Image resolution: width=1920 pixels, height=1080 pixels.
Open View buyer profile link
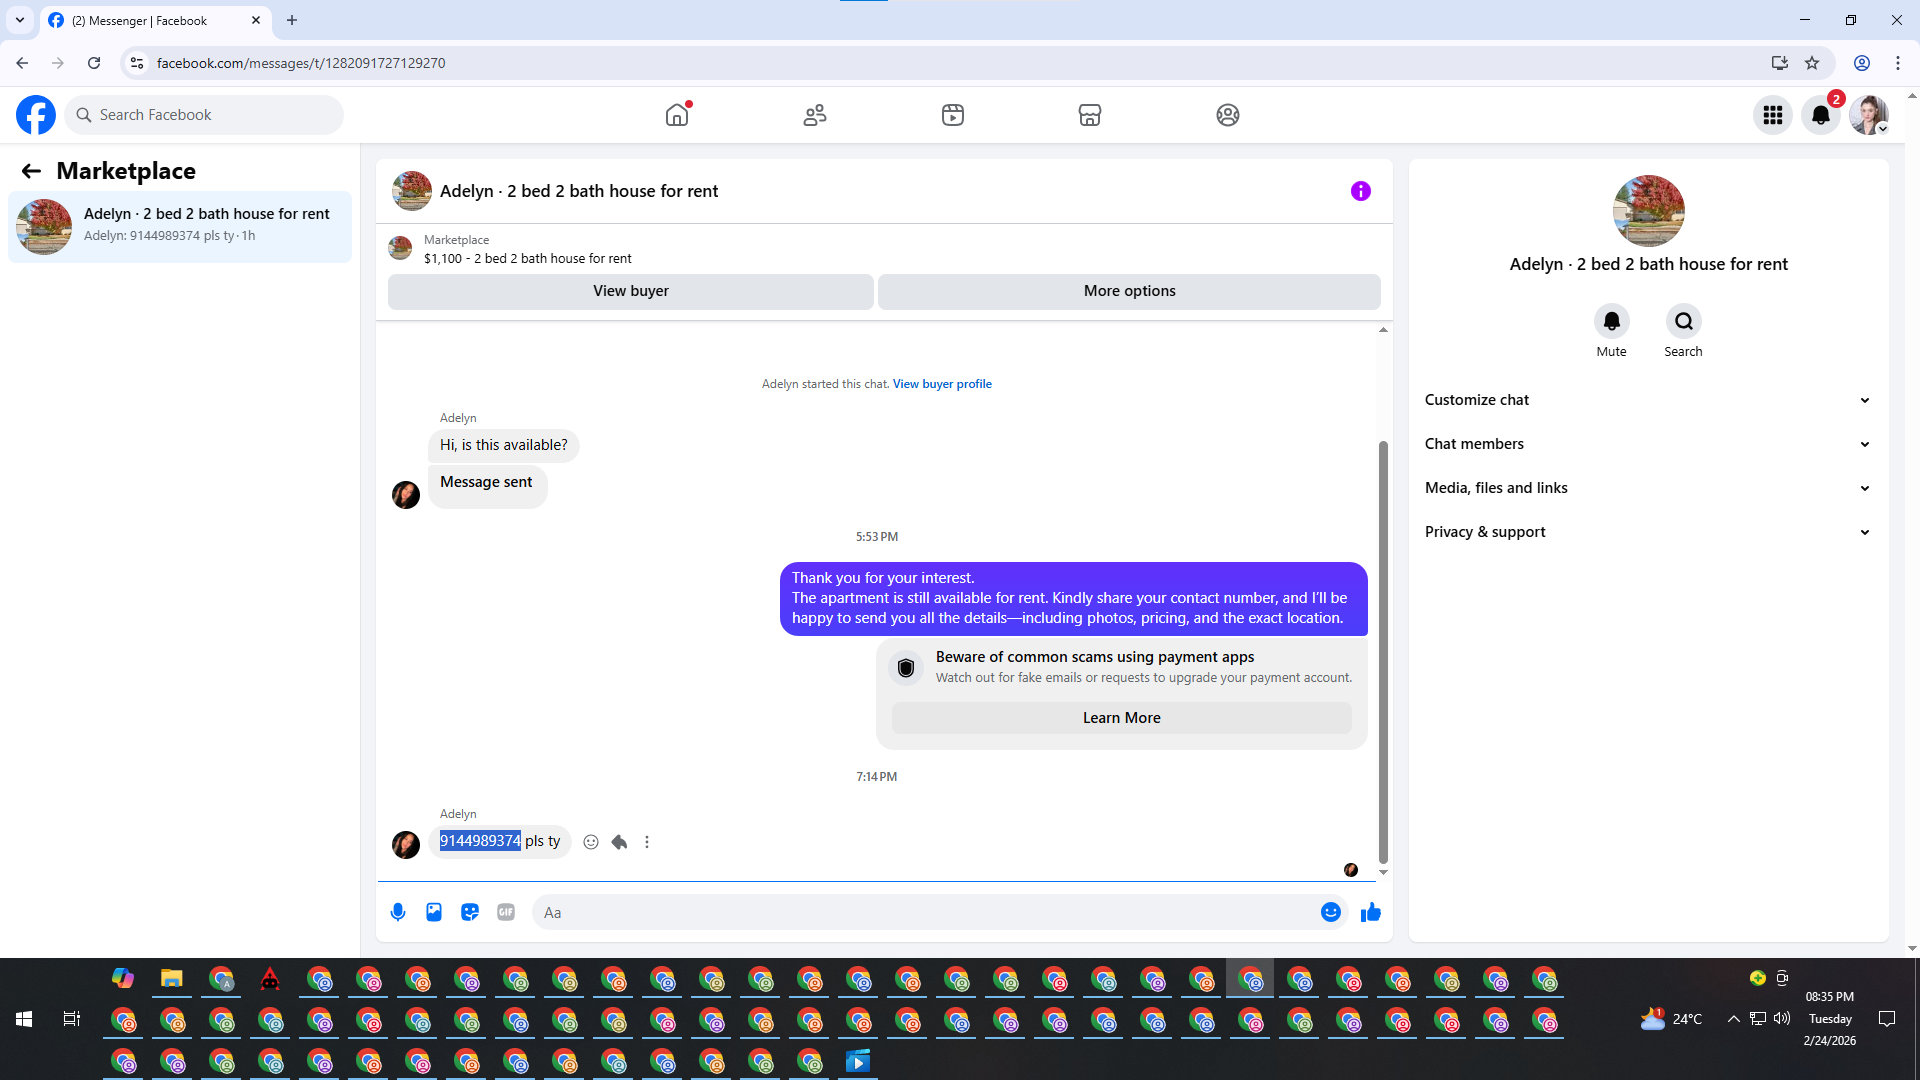point(942,384)
